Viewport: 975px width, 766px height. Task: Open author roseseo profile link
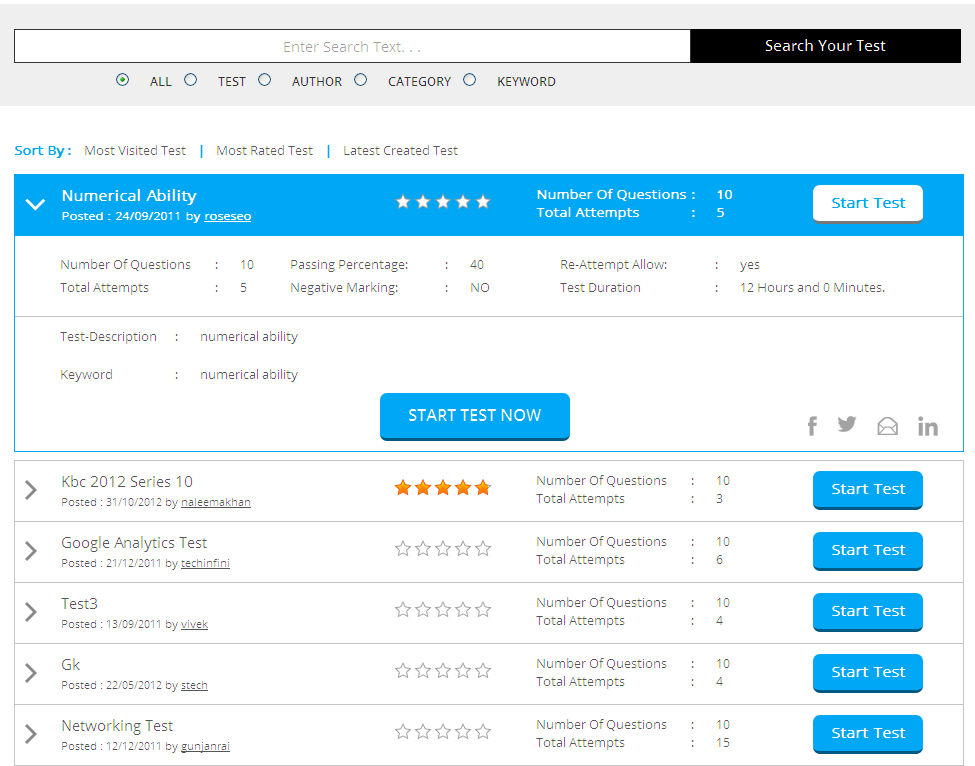[x=228, y=216]
